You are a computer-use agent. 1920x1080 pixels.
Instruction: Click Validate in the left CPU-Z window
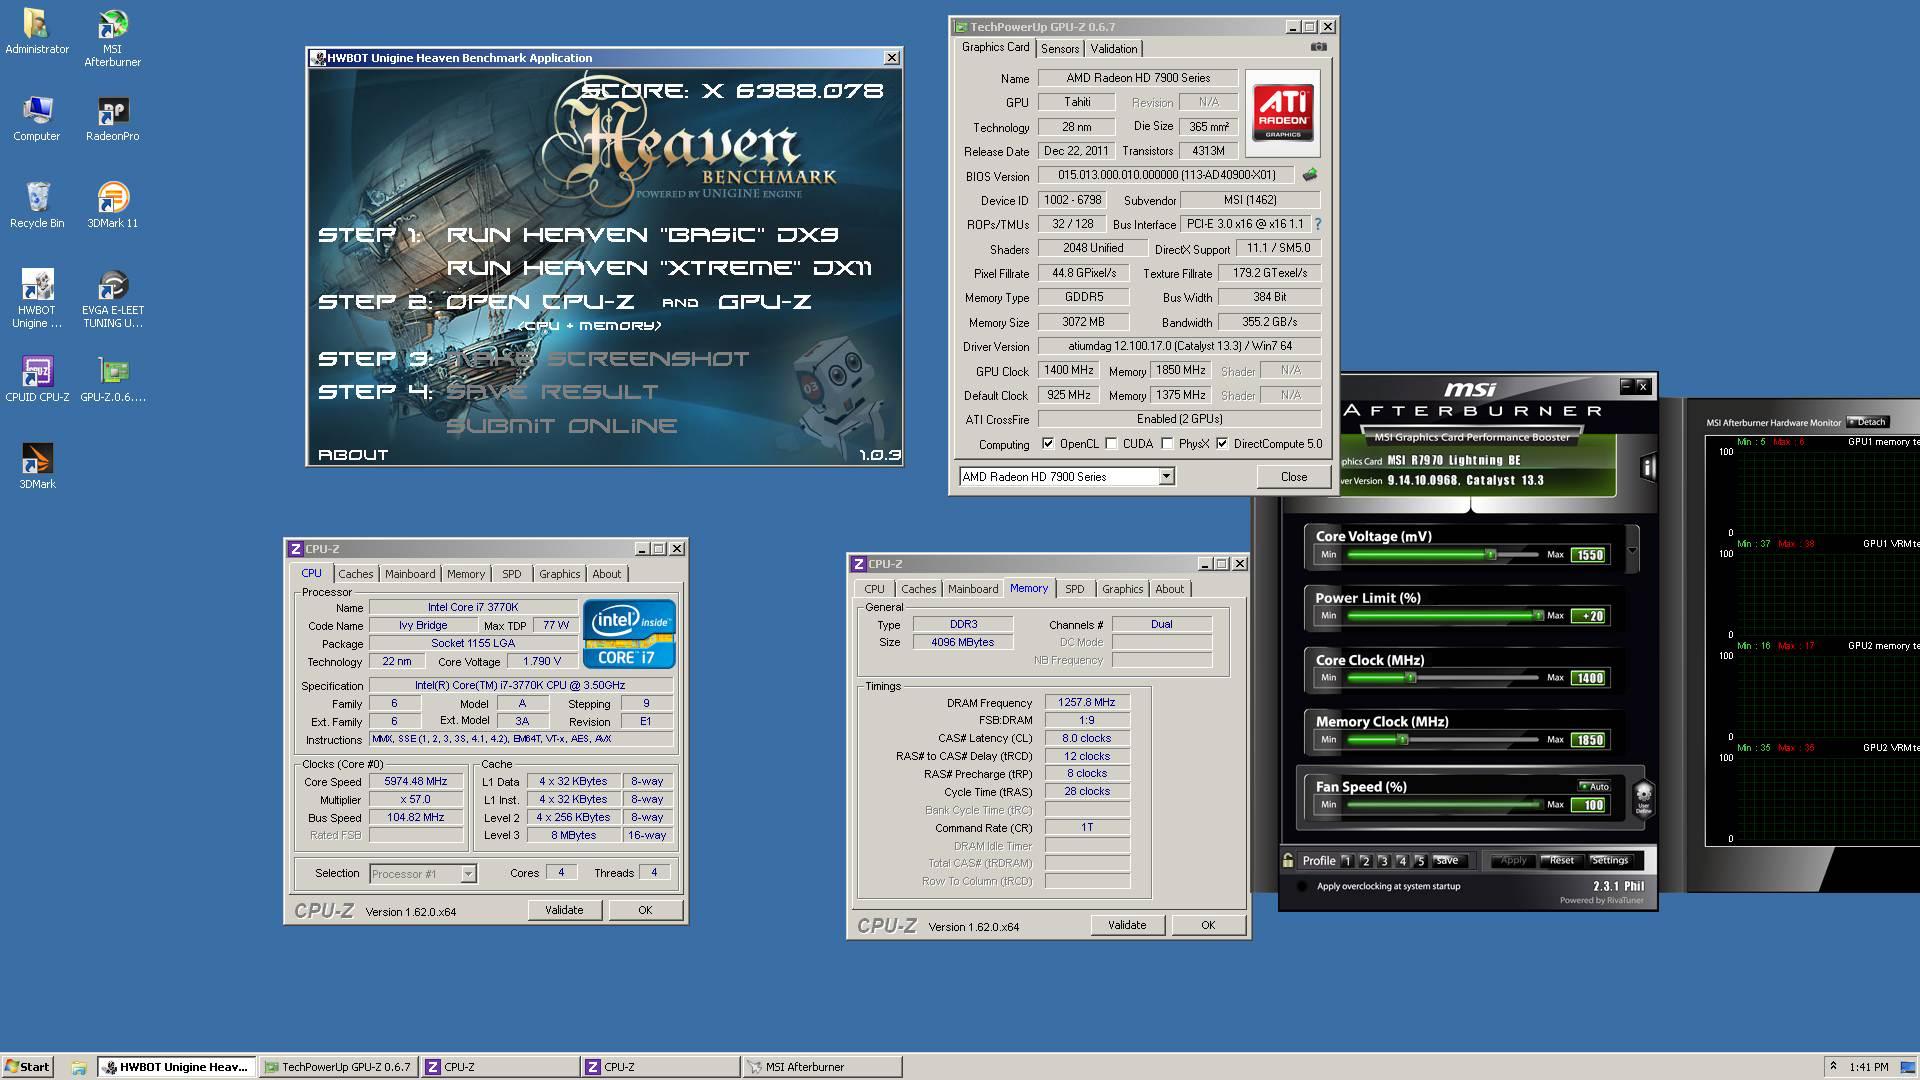(564, 910)
